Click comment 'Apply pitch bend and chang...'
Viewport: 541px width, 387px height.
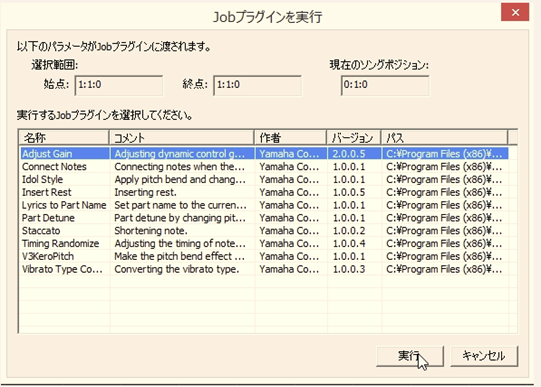[180, 179]
